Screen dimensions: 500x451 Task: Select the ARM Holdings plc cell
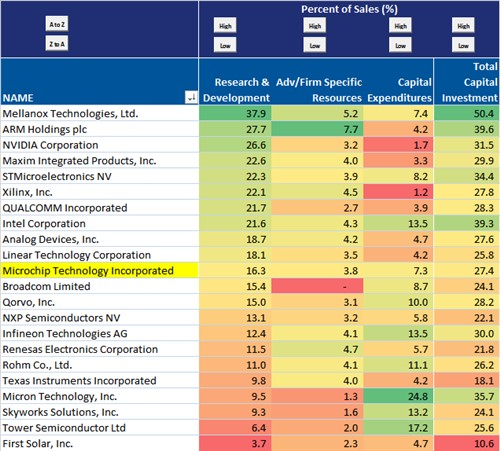pos(99,129)
